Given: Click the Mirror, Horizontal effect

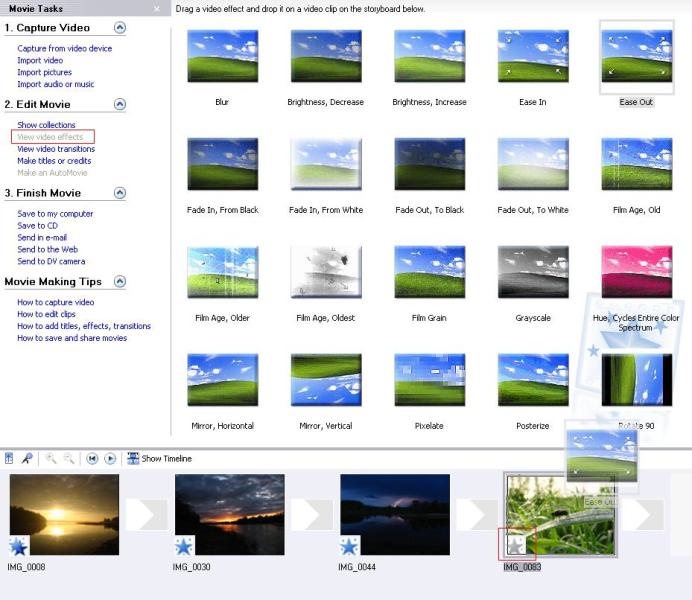Looking at the screenshot, I should (x=222, y=380).
